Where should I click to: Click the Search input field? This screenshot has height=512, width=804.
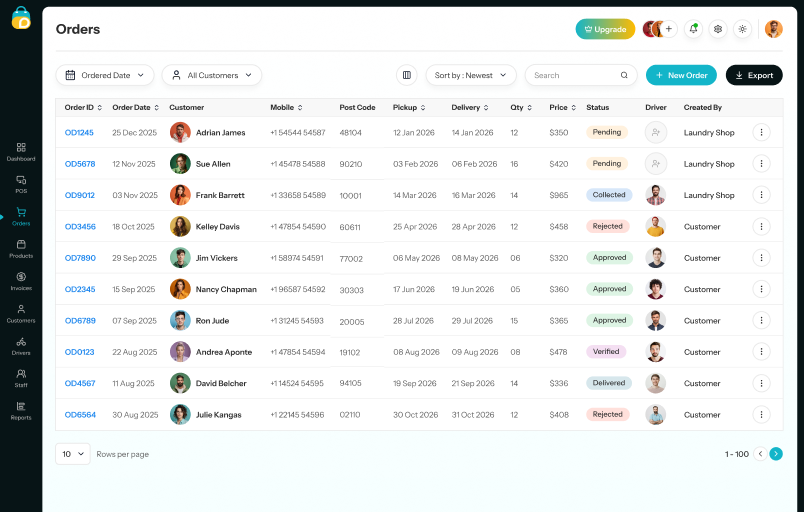[x=581, y=75]
